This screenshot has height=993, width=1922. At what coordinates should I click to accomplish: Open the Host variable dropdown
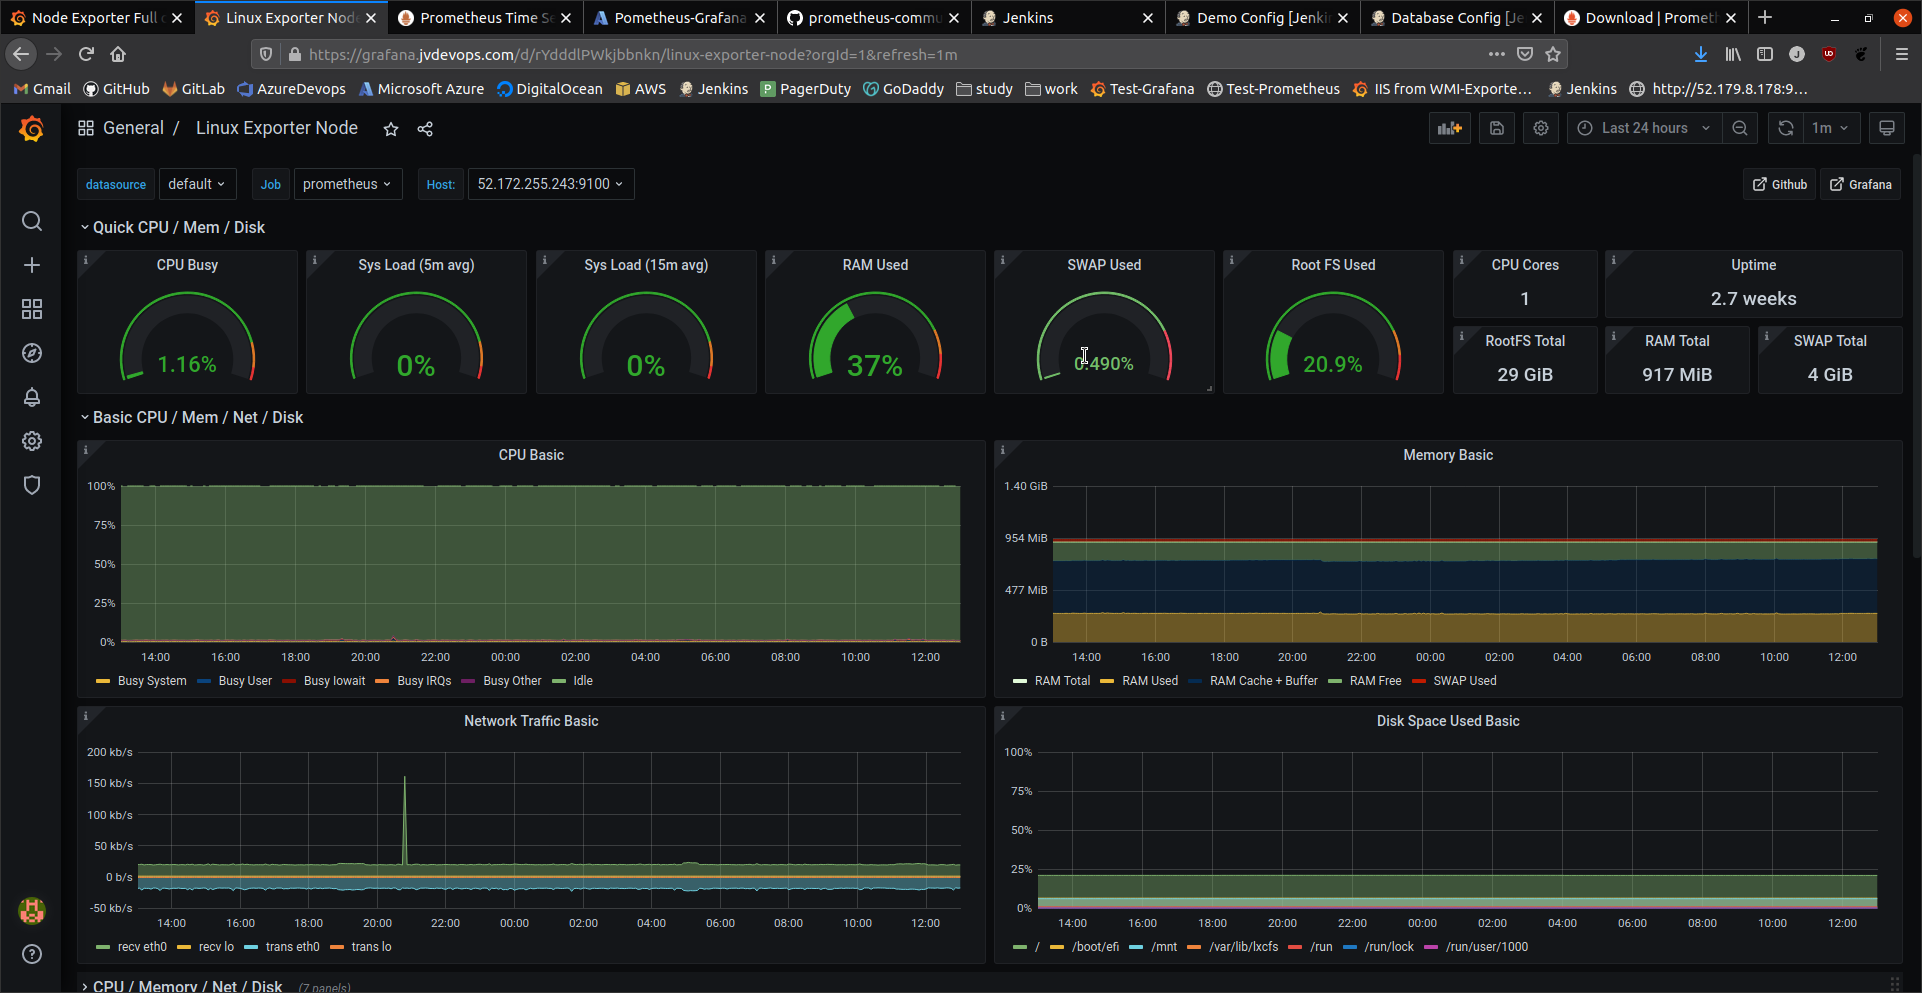coord(550,184)
